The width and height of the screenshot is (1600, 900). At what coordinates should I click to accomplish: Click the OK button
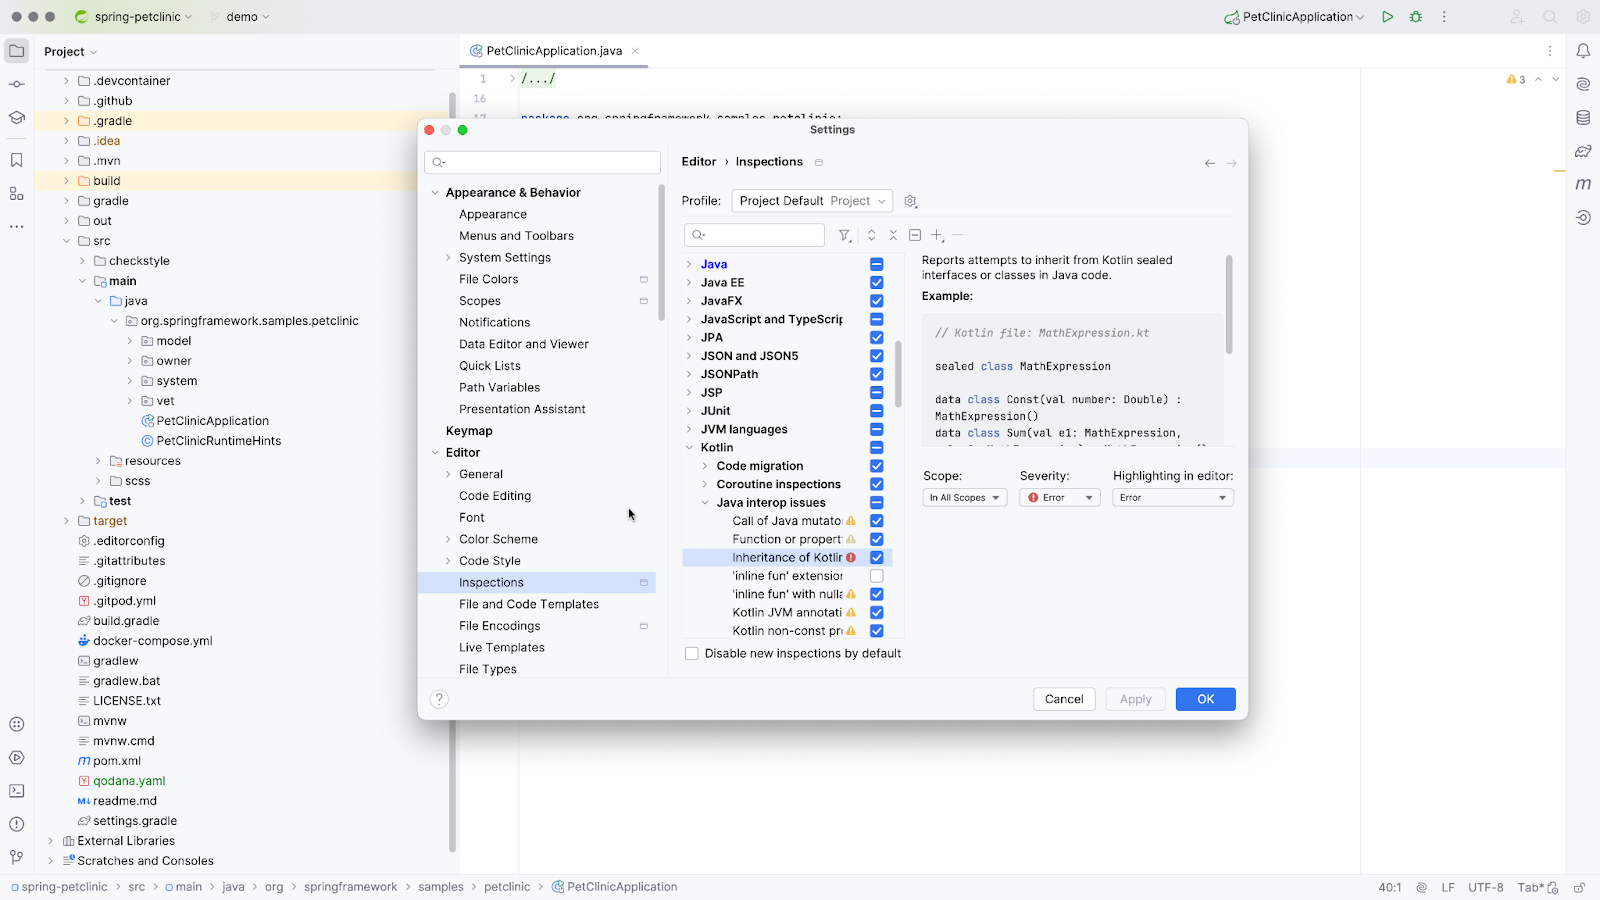[x=1205, y=699]
